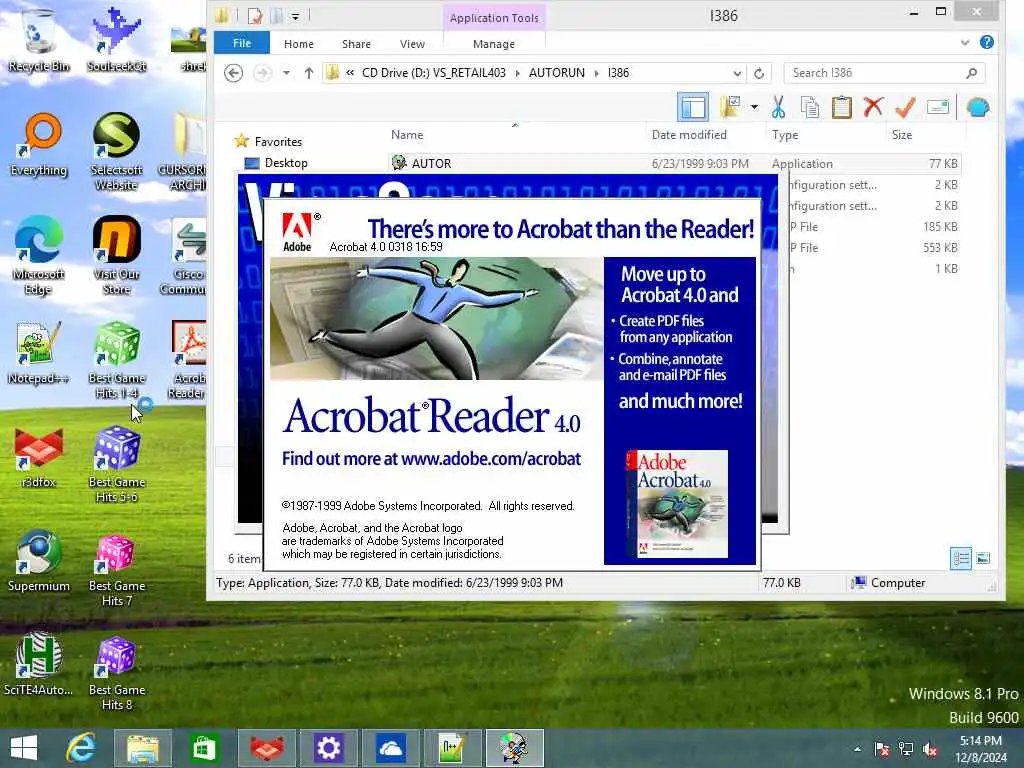Click the New folder icon in quick access toolbar

(x=276, y=15)
